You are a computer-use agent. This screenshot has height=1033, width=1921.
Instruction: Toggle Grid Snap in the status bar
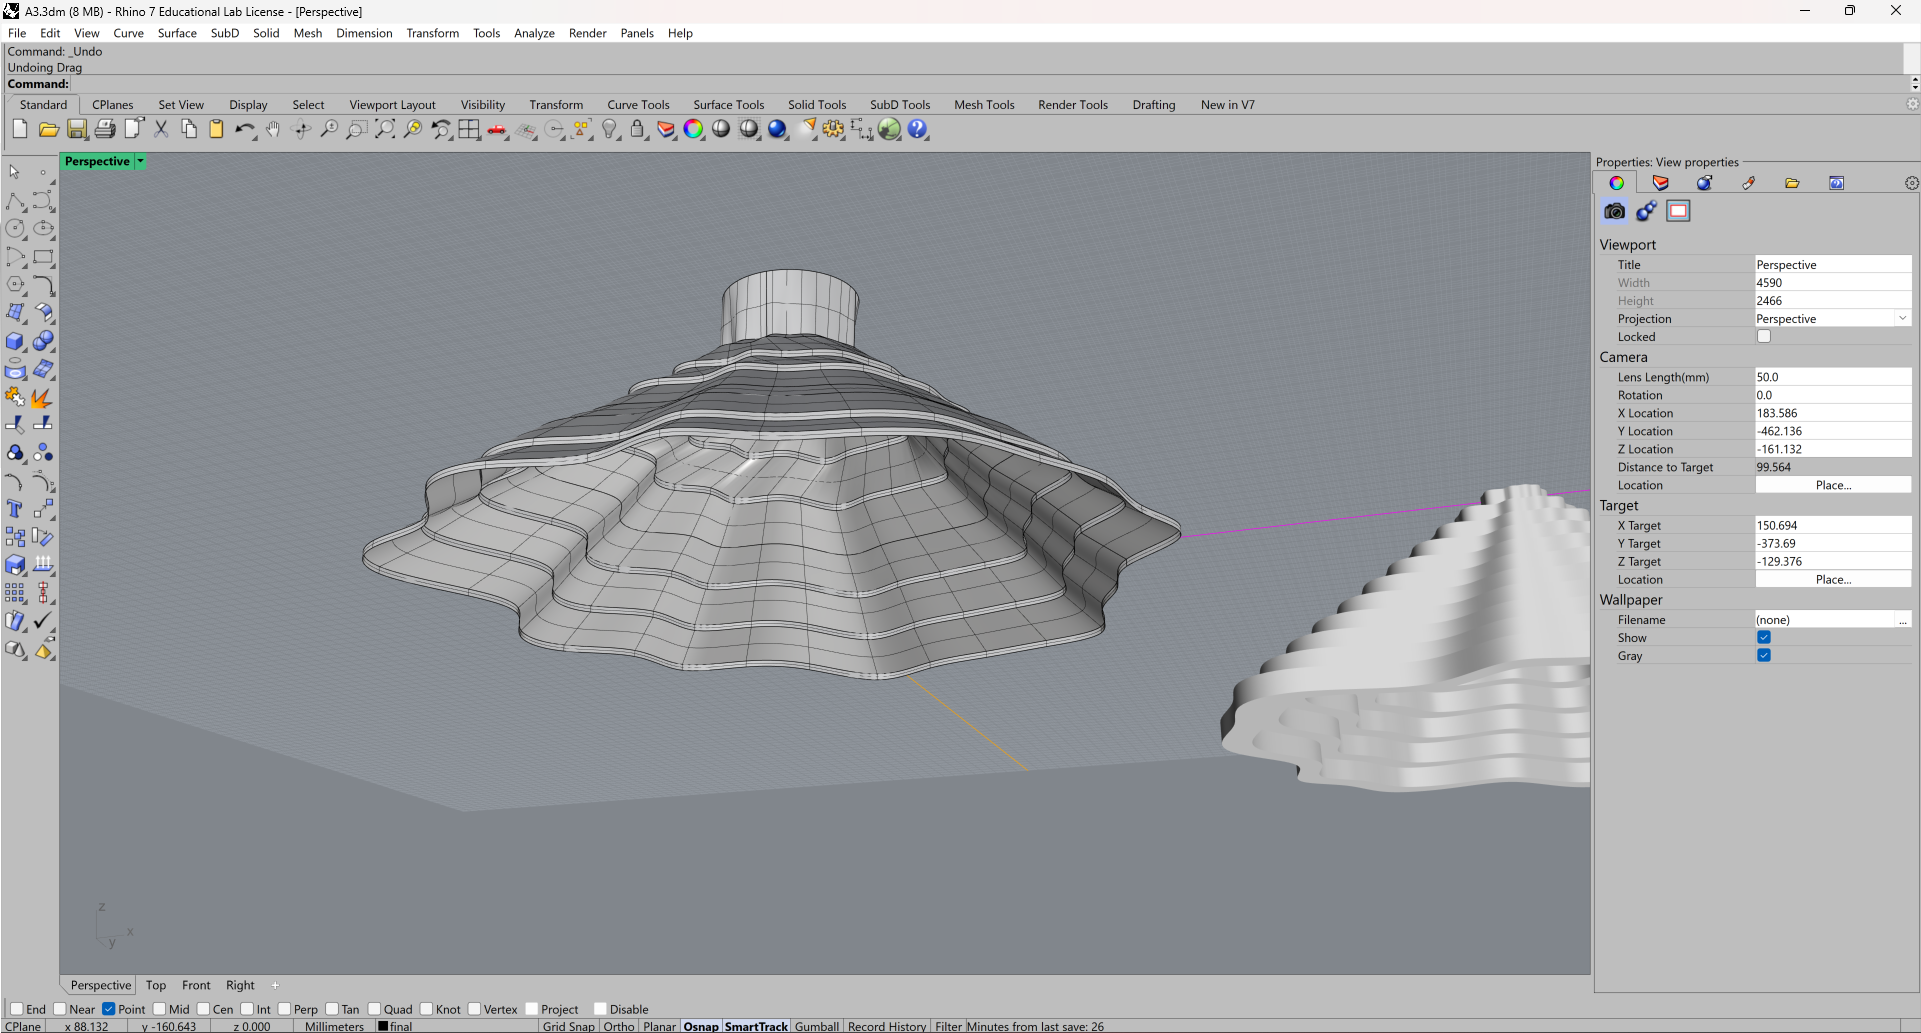pos(568,1026)
